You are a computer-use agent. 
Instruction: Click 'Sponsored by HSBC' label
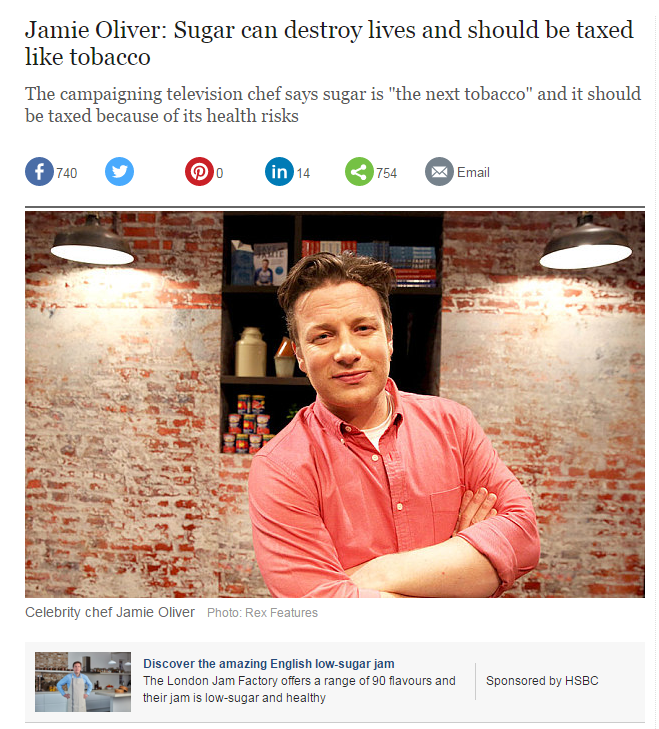(x=542, y=681)
